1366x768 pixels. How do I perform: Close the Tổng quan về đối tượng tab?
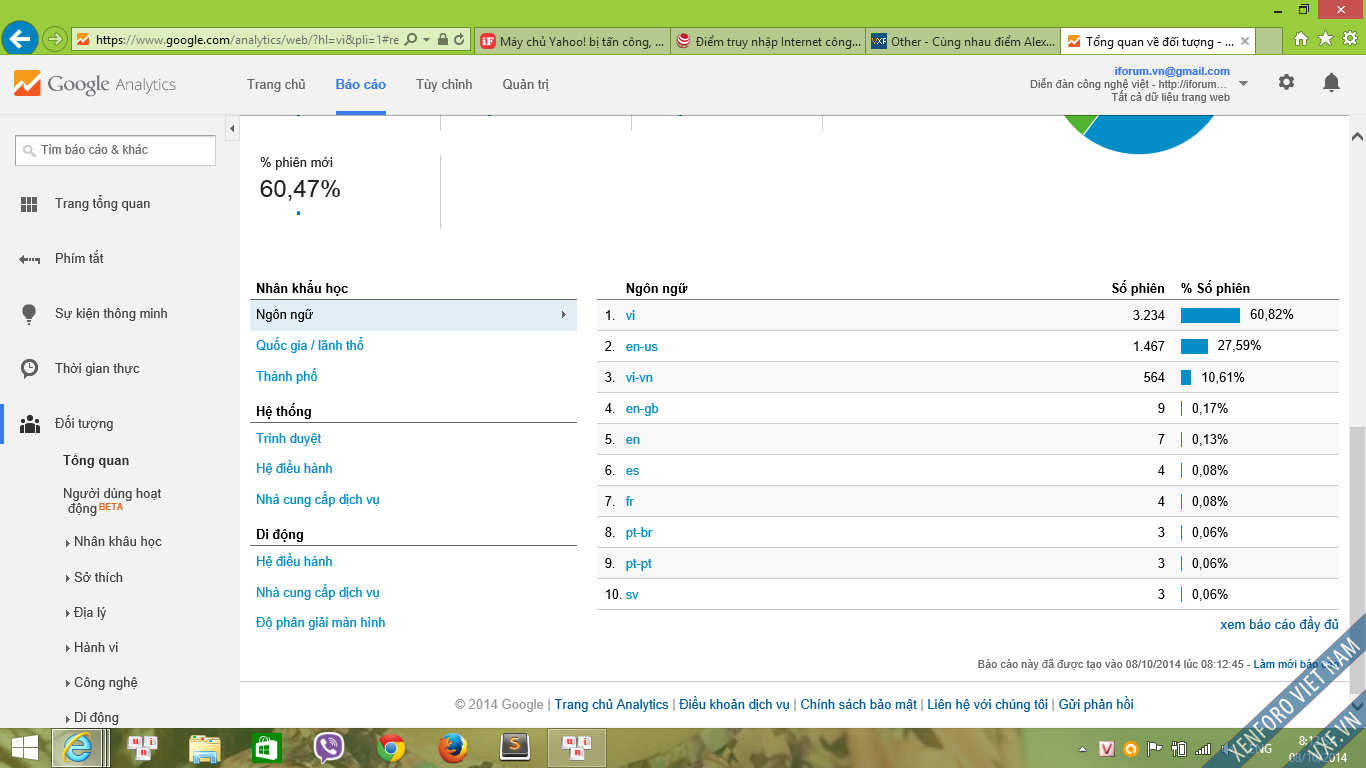tap(1245, 41)
